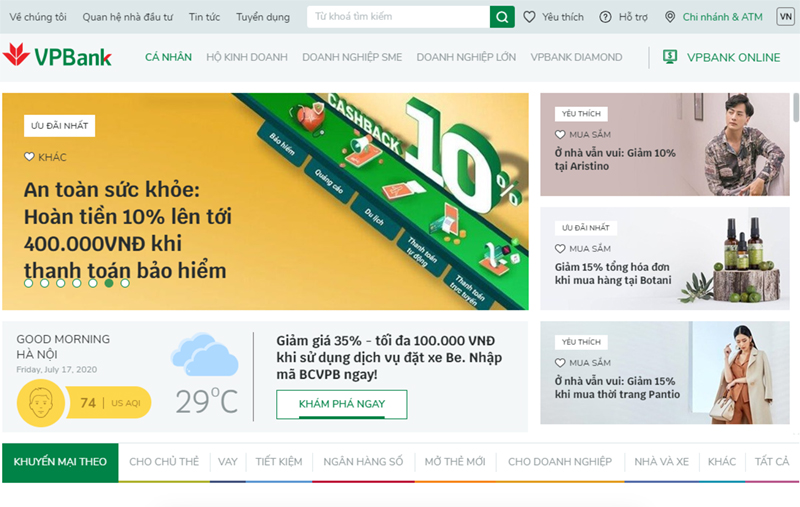This screenshot has height=507, width=800.
Task: Click the 74 US AQI badge
Action: click(x=109, y=403)
